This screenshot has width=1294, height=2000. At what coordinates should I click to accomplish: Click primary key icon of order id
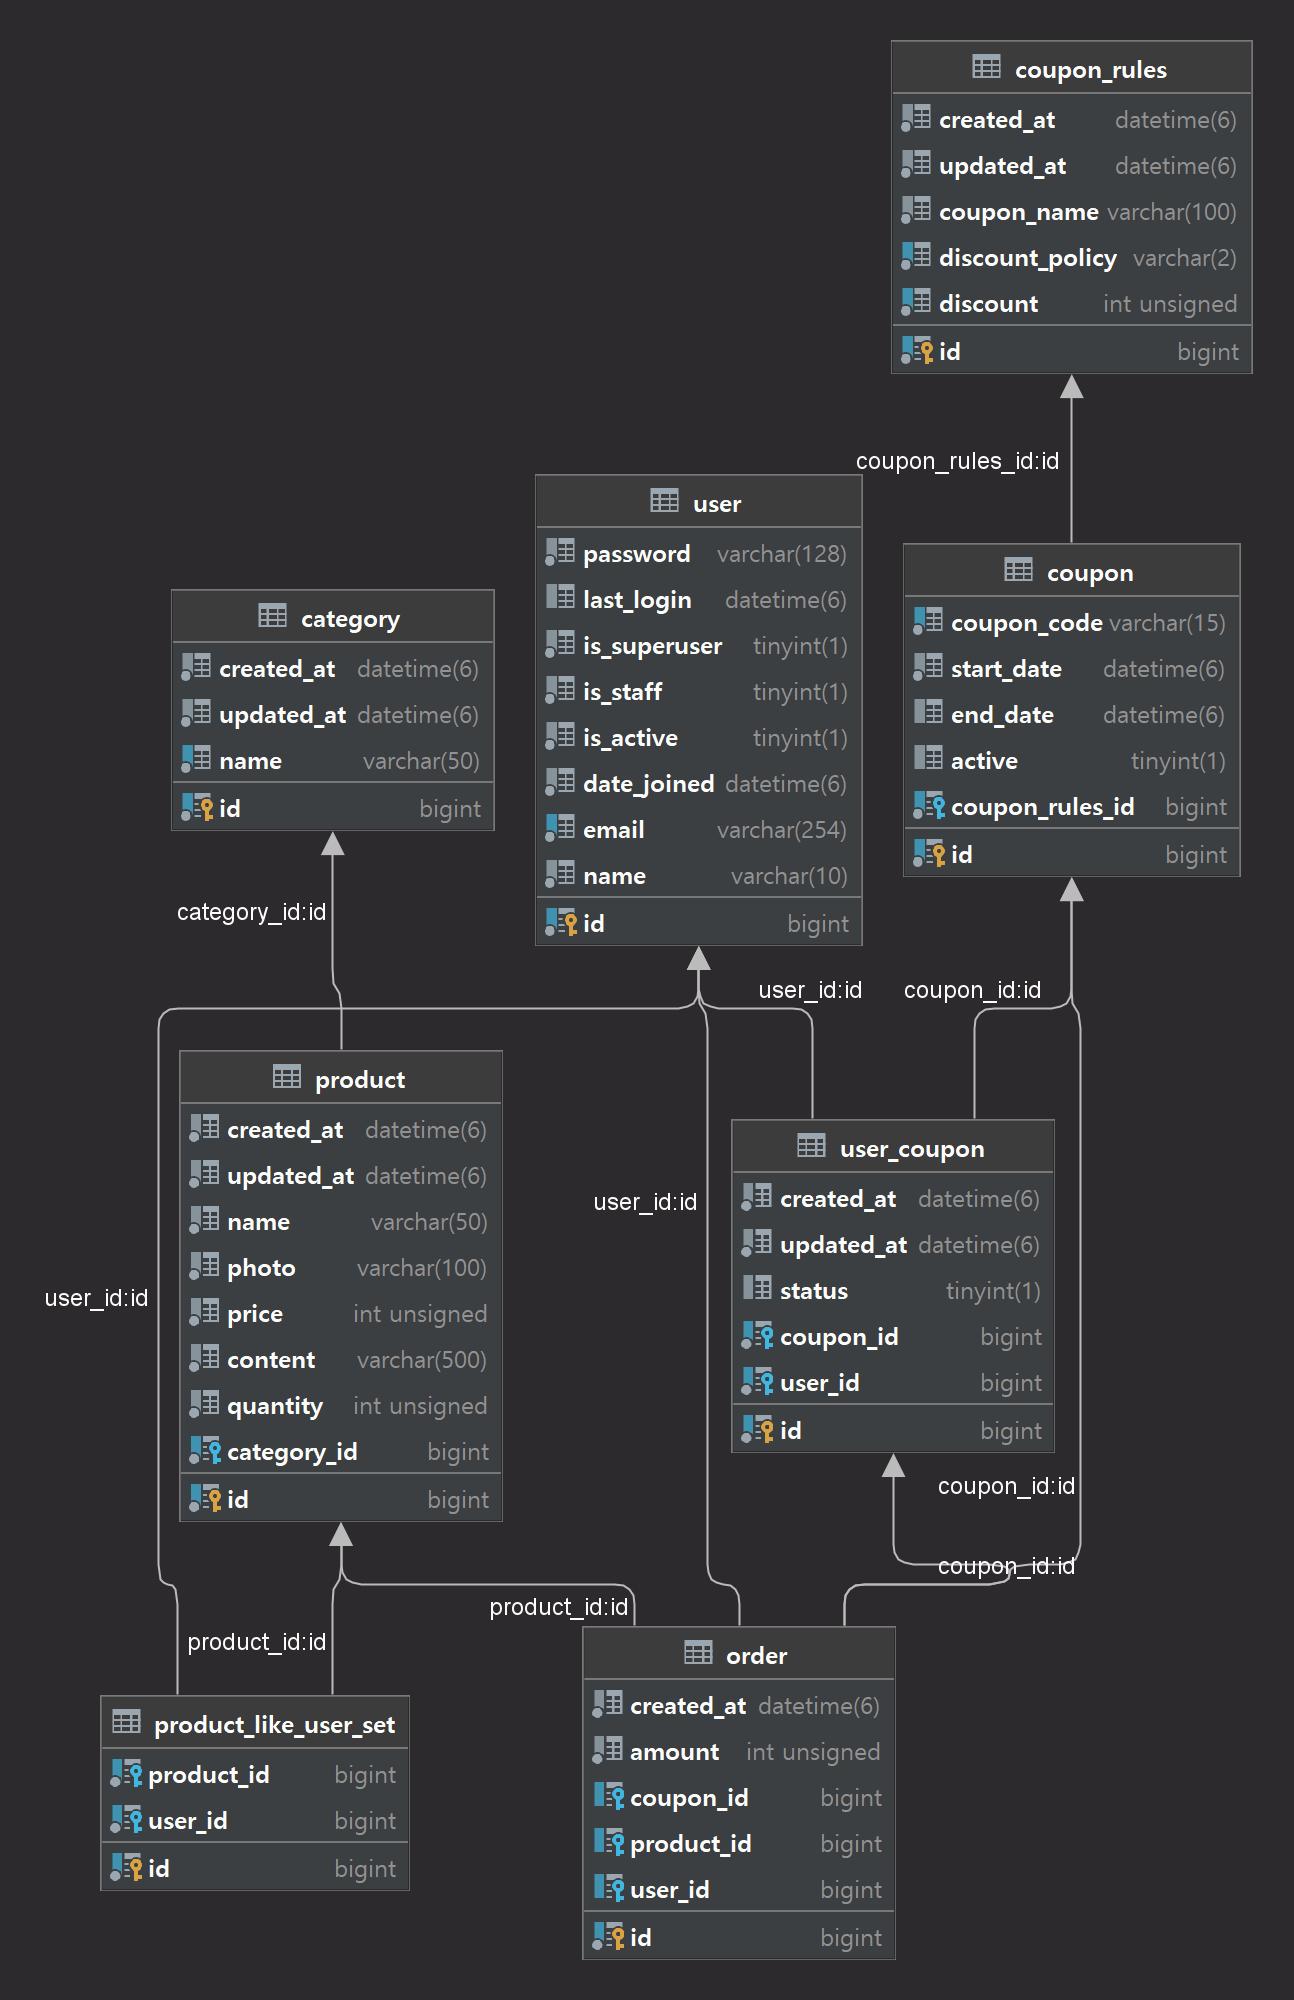(608, 1936)
